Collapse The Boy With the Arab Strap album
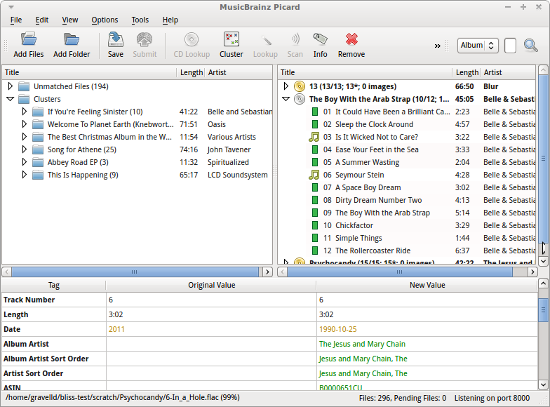This screenshot has height=407, width=550. tap(286, 99)
